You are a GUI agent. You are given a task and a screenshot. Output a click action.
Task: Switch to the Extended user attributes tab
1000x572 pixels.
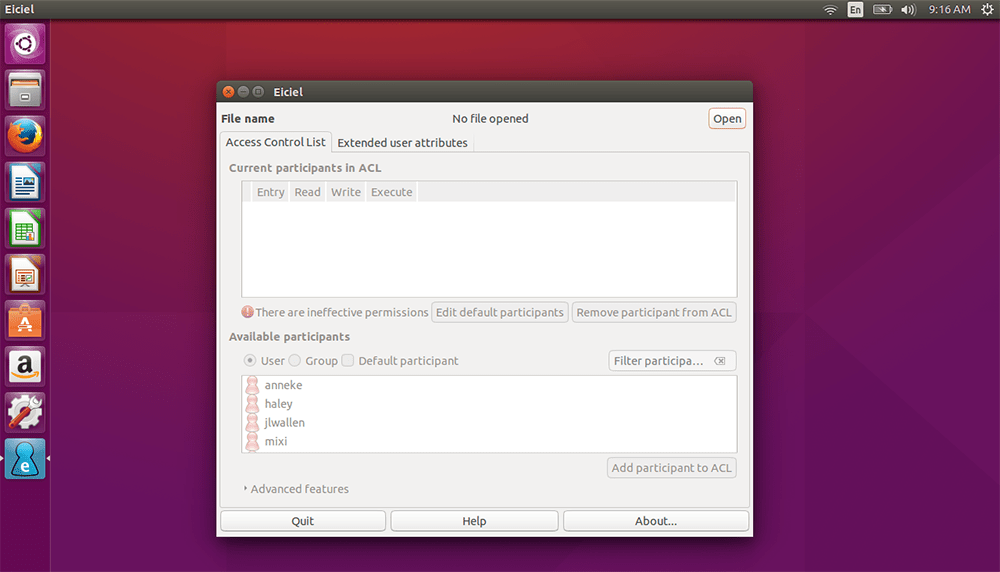click(402, 143)
